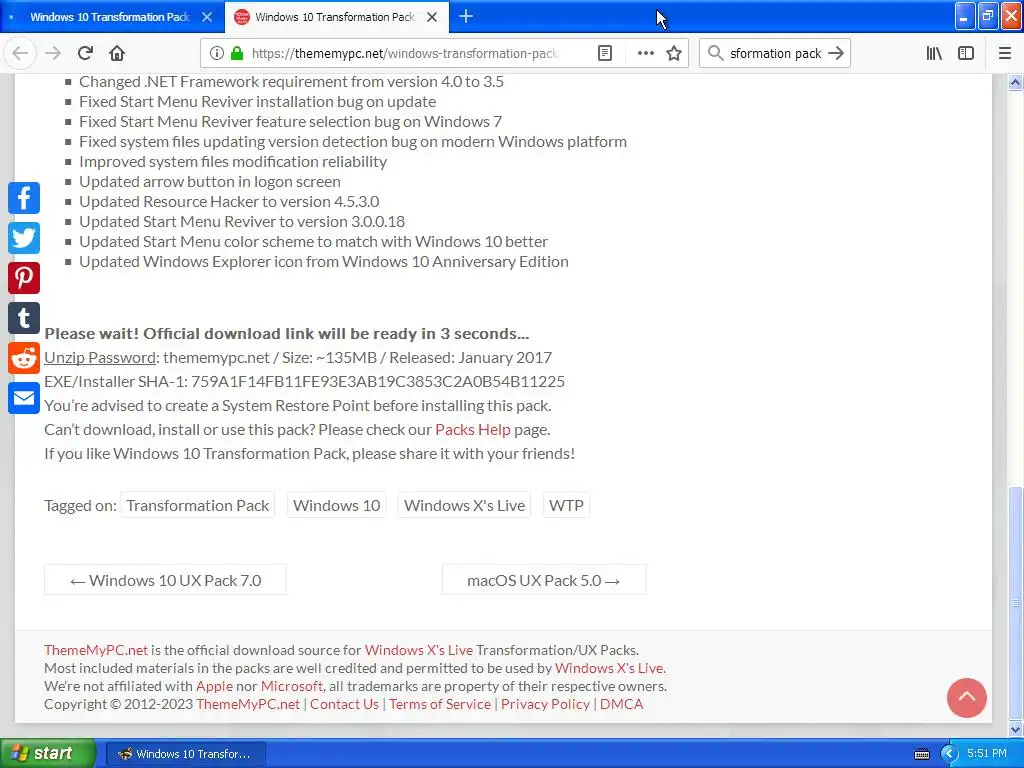Open a new tab with plus button
1024x768 pixels.
click(466, 17)
